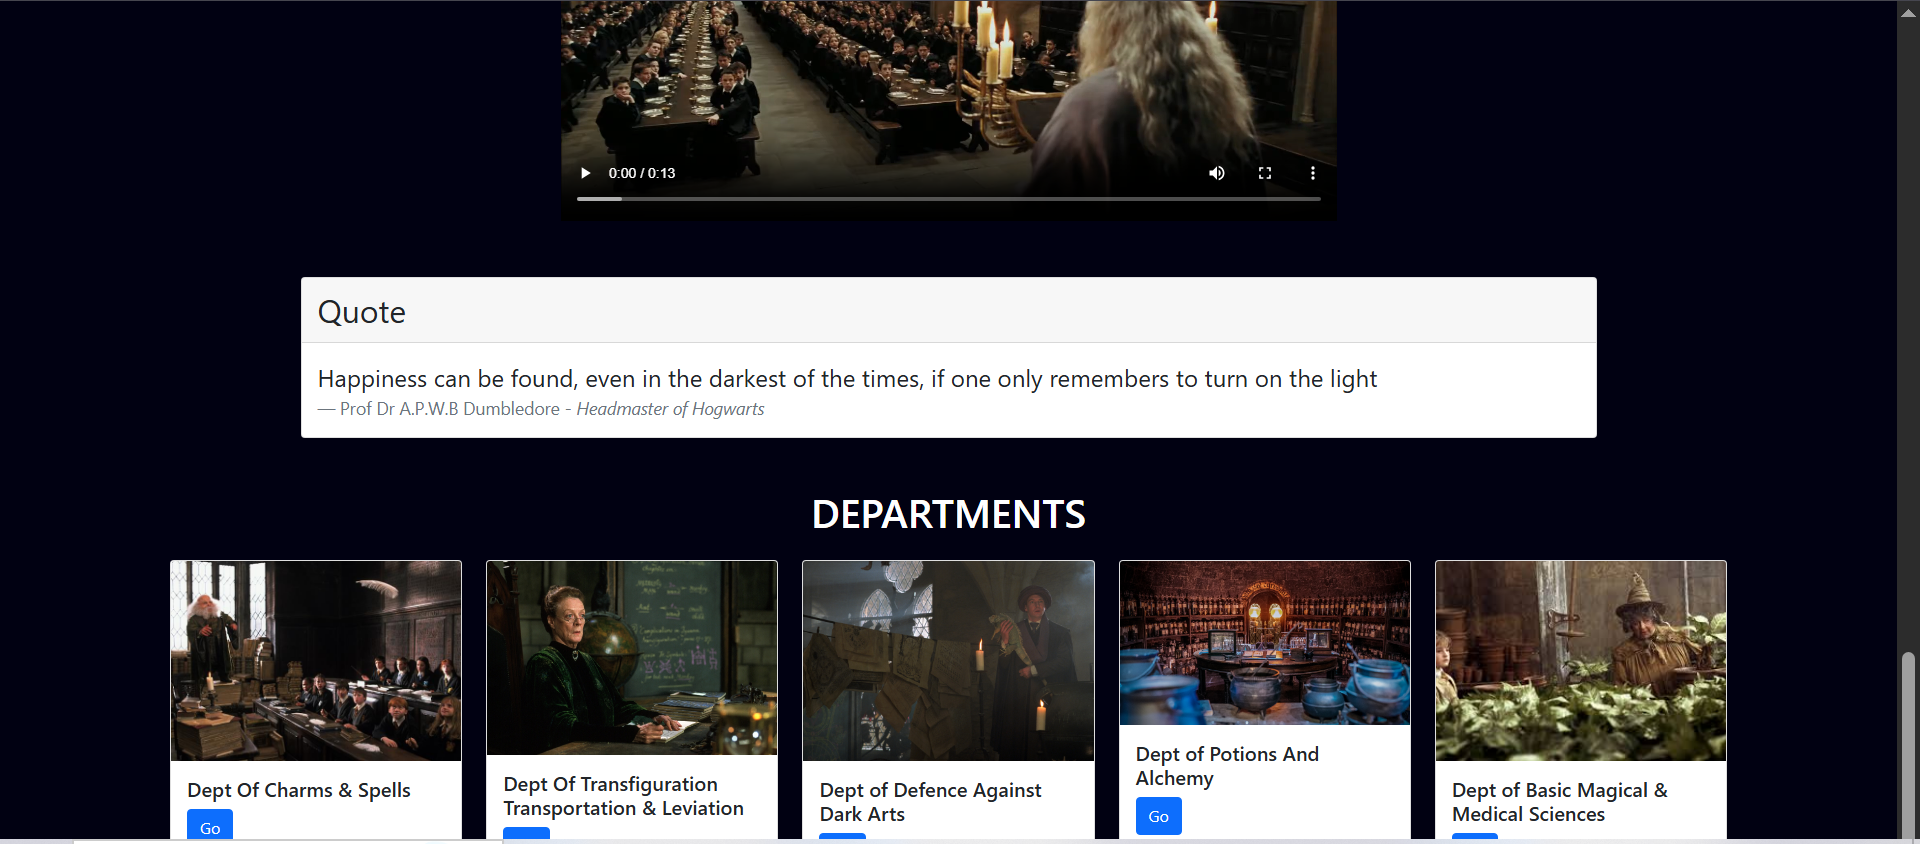This screenshot has width=1920, height=844.
Task: Open the Defence Against Dark Arts image
Action: [948, 661]
